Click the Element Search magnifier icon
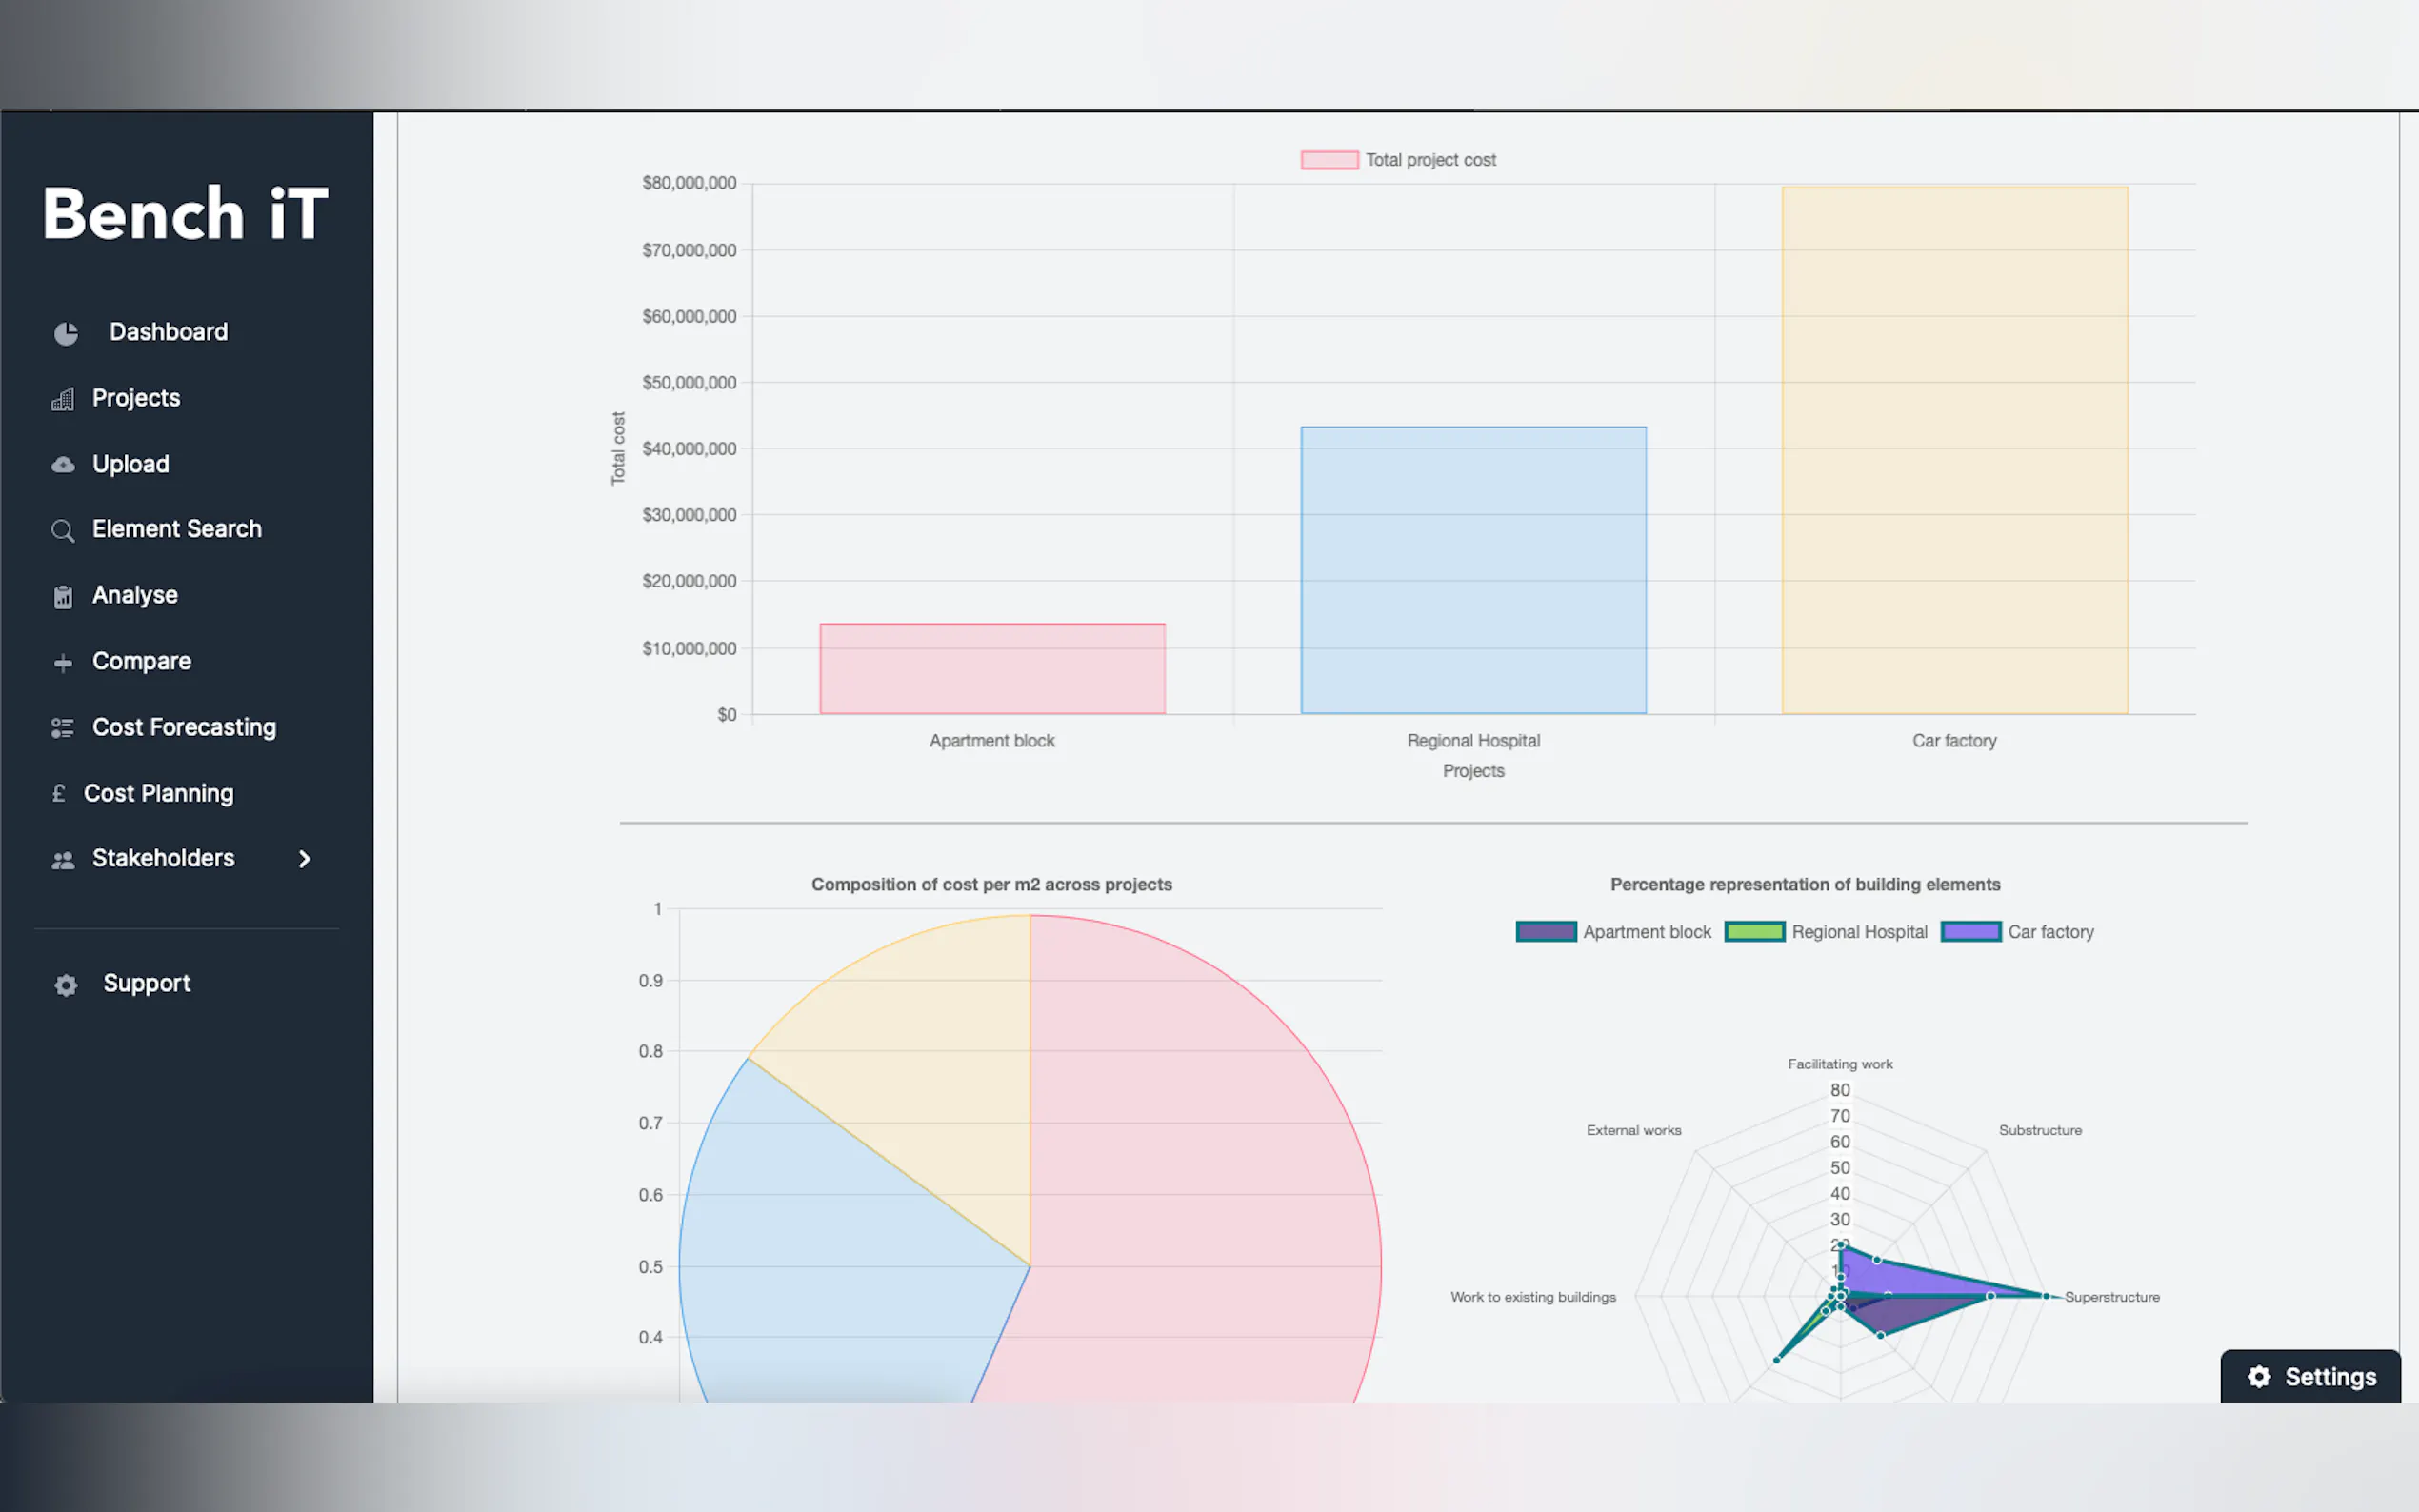Image resolution: width=2419 pixels, height=1512 pixels. coord(63,531)
